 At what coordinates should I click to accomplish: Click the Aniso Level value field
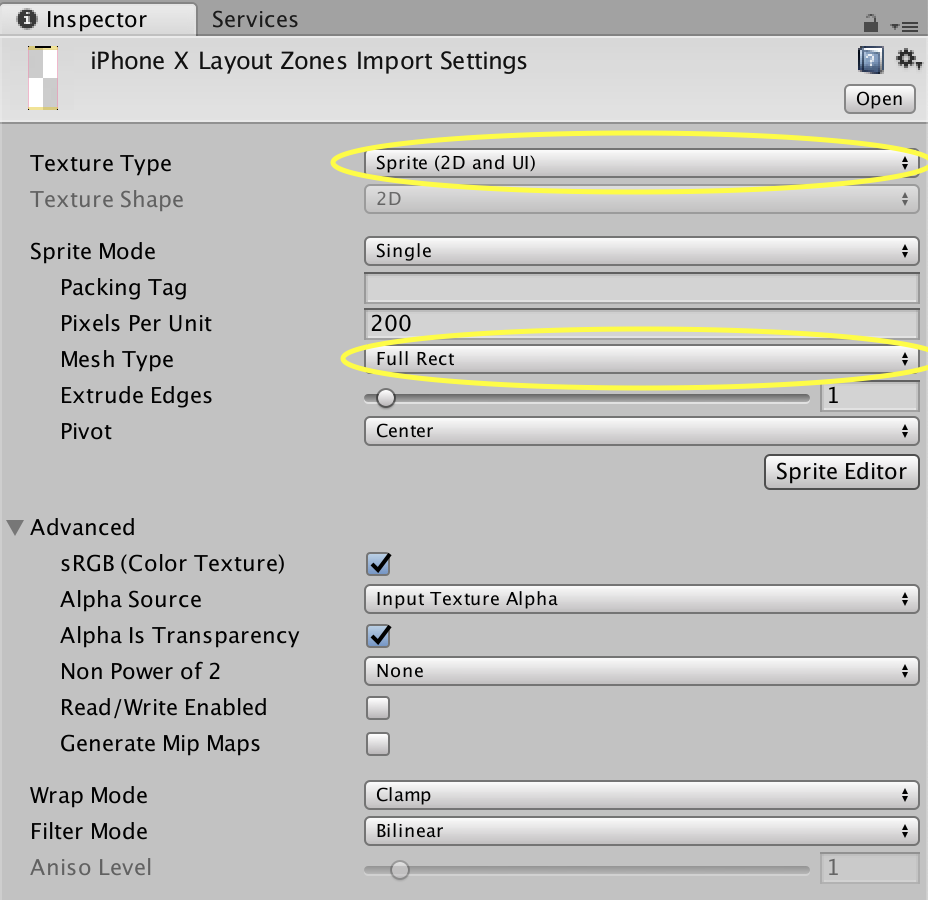[x=869, y=867]
